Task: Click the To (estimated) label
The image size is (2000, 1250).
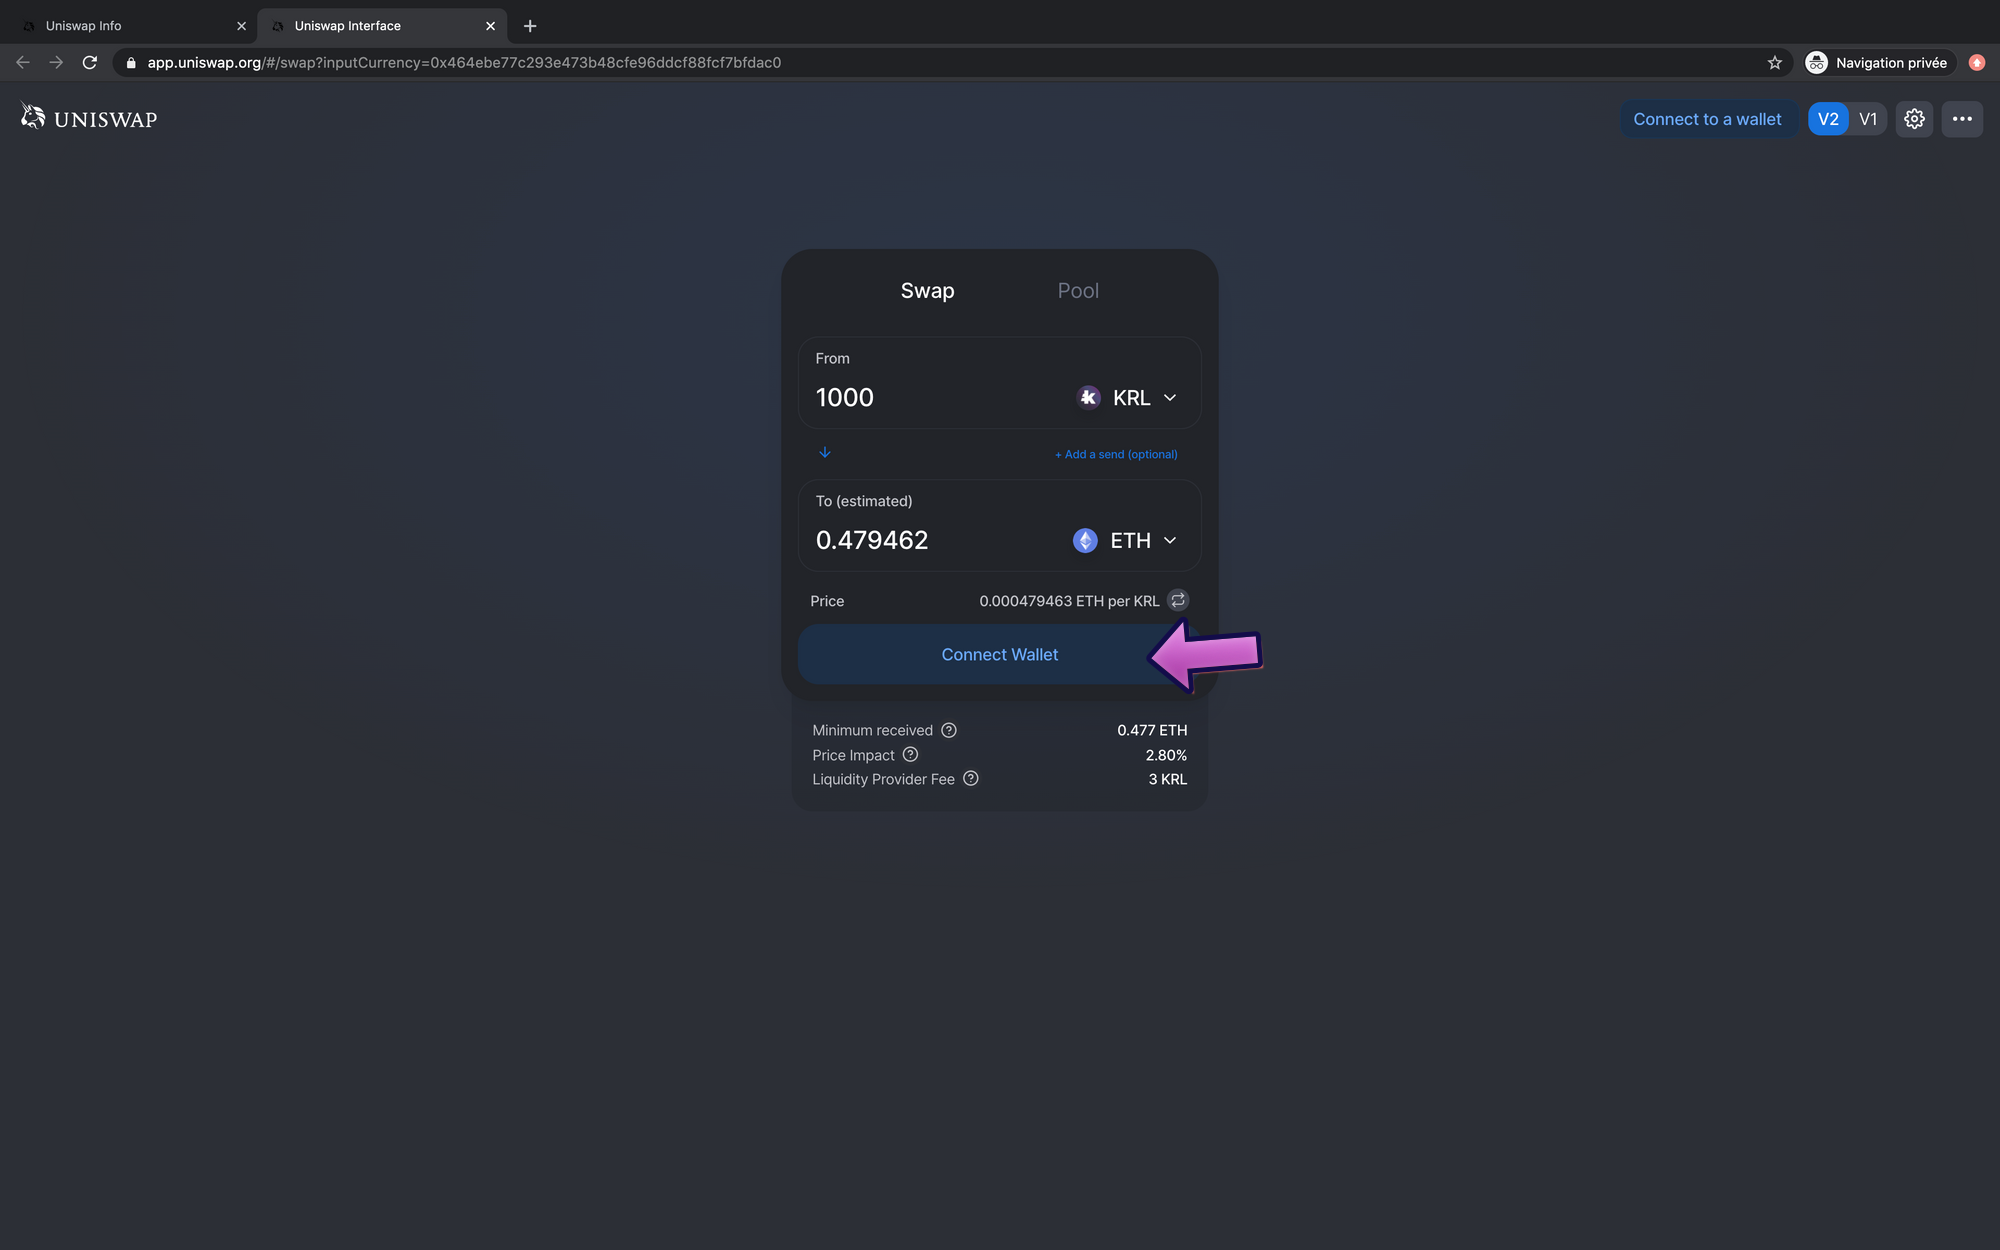Action: (x=864, y=501)
